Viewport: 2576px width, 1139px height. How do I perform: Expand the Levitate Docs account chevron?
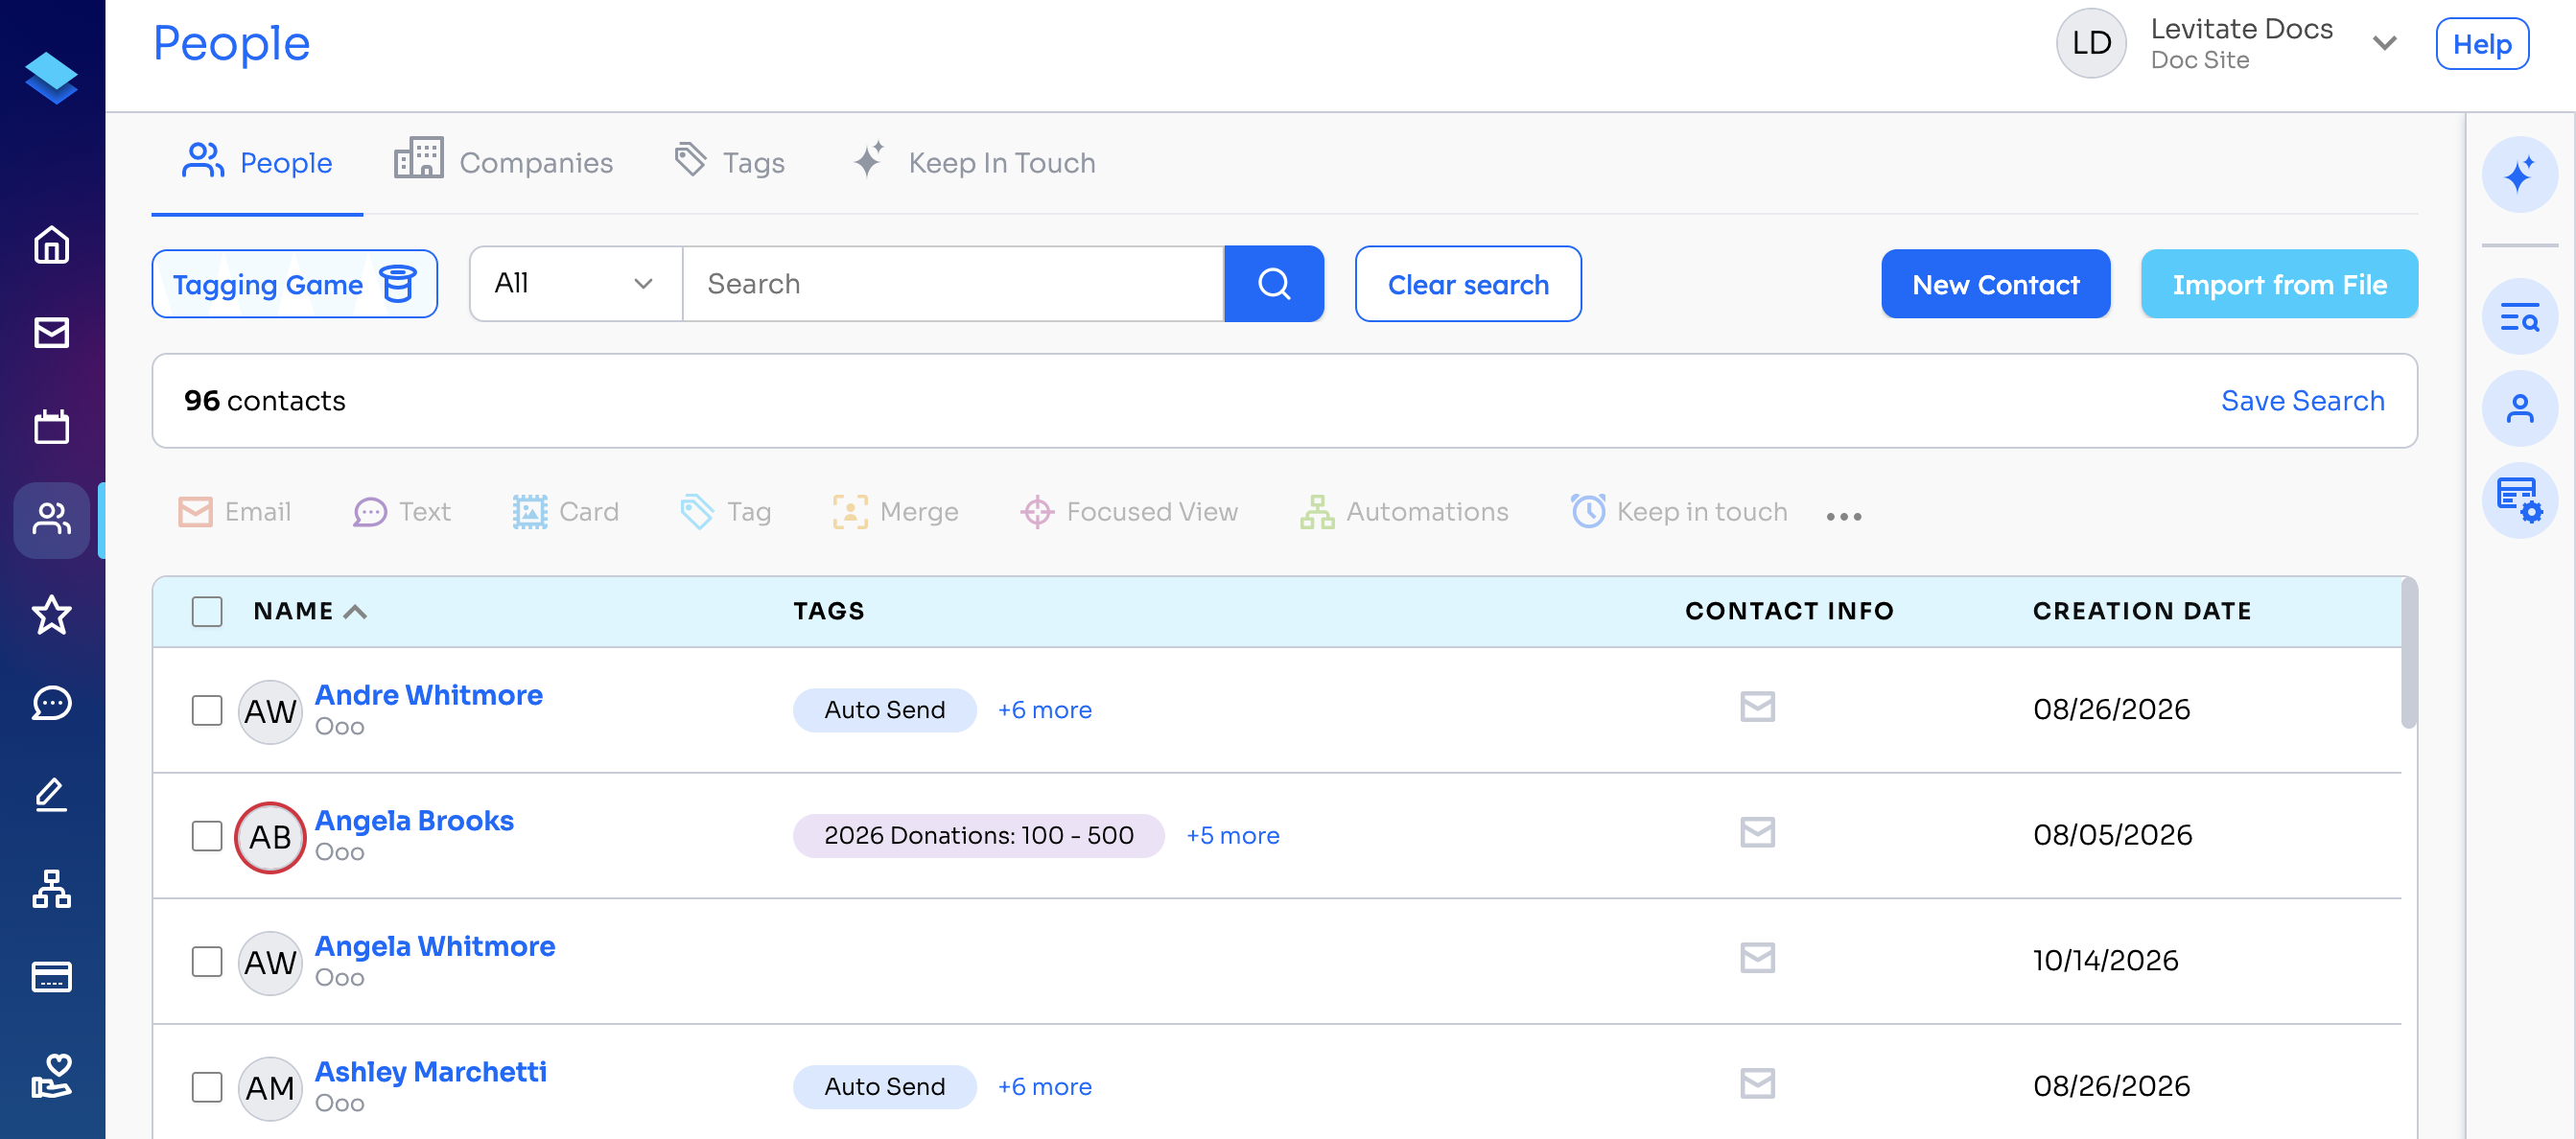pyautogui.click(x=2384, y=43)
